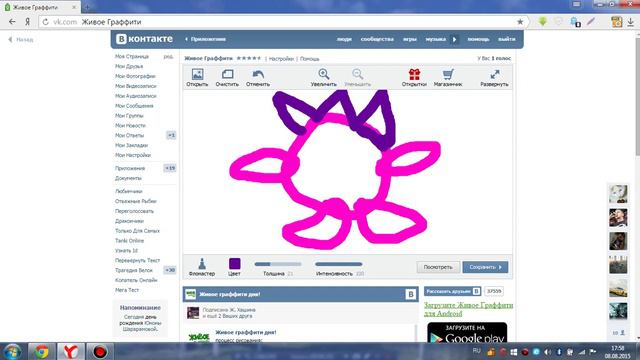Click the +19 counter beside Приложения
Viewport: 640px width, 360px height.
point(170,168)
